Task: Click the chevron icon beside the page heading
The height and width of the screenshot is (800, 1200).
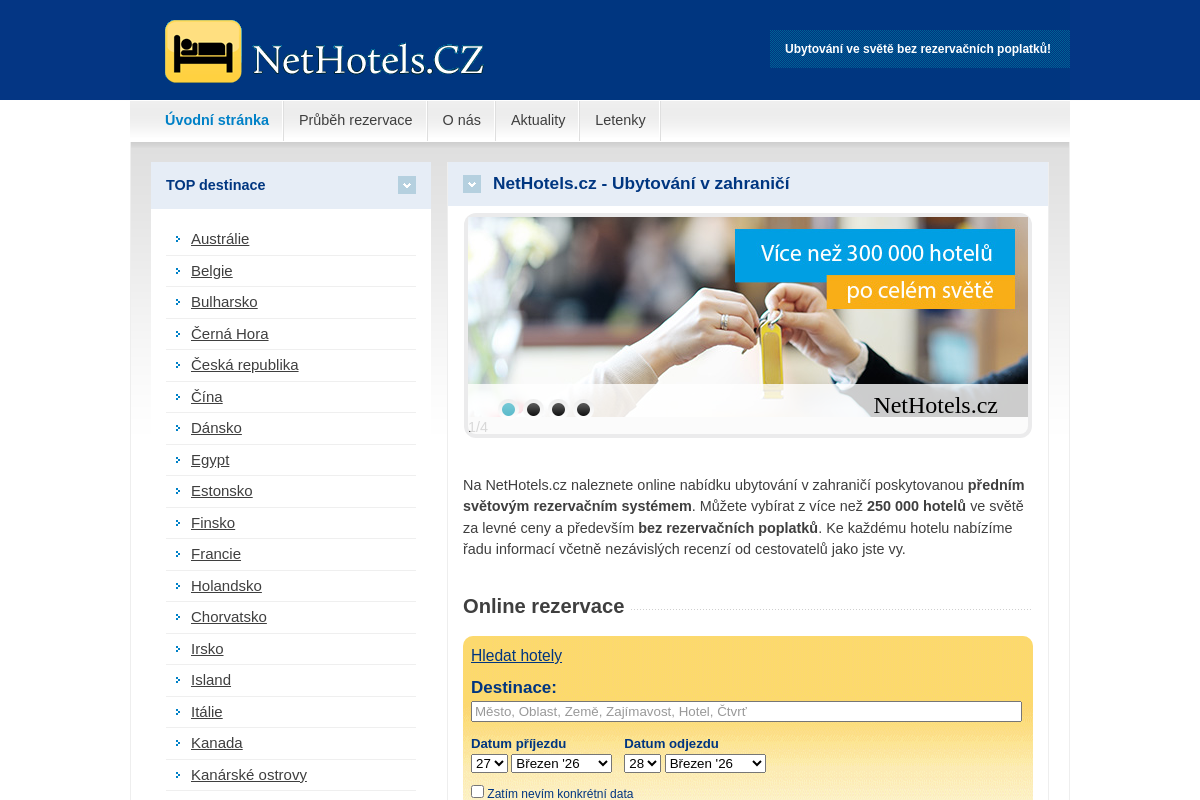Action: point(471,183)
